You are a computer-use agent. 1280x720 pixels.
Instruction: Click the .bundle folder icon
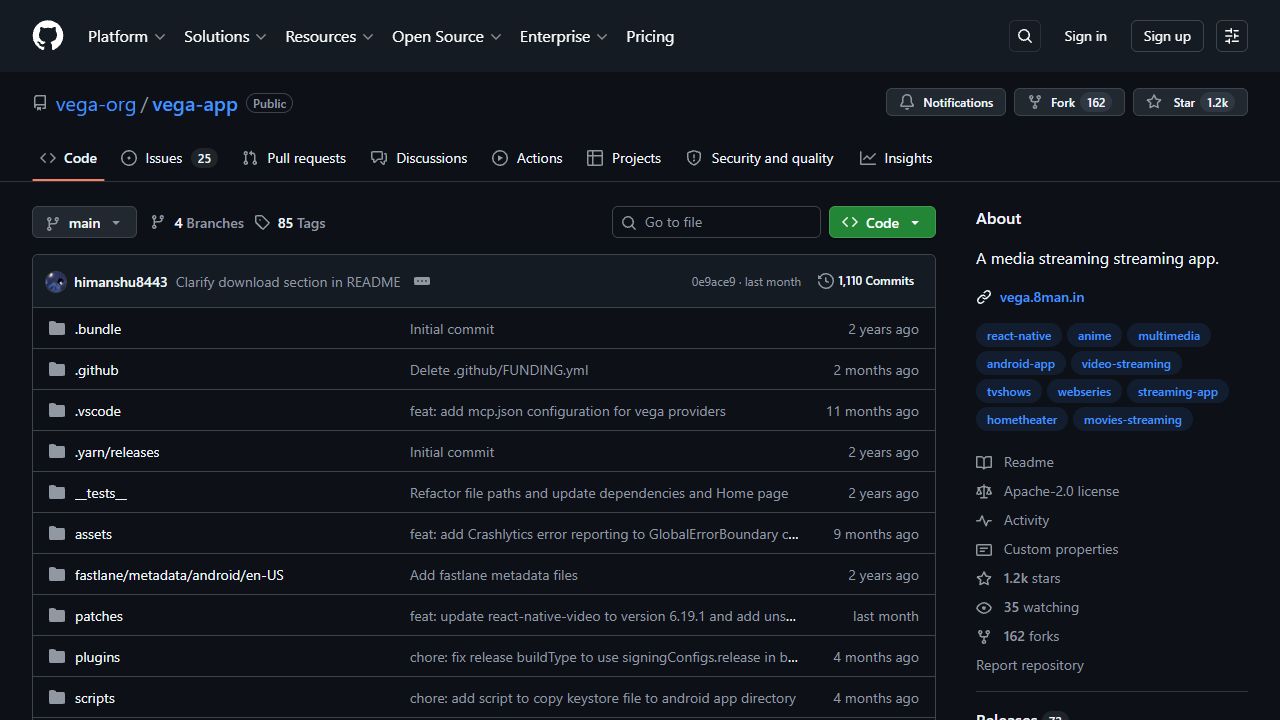pos(57,329)
